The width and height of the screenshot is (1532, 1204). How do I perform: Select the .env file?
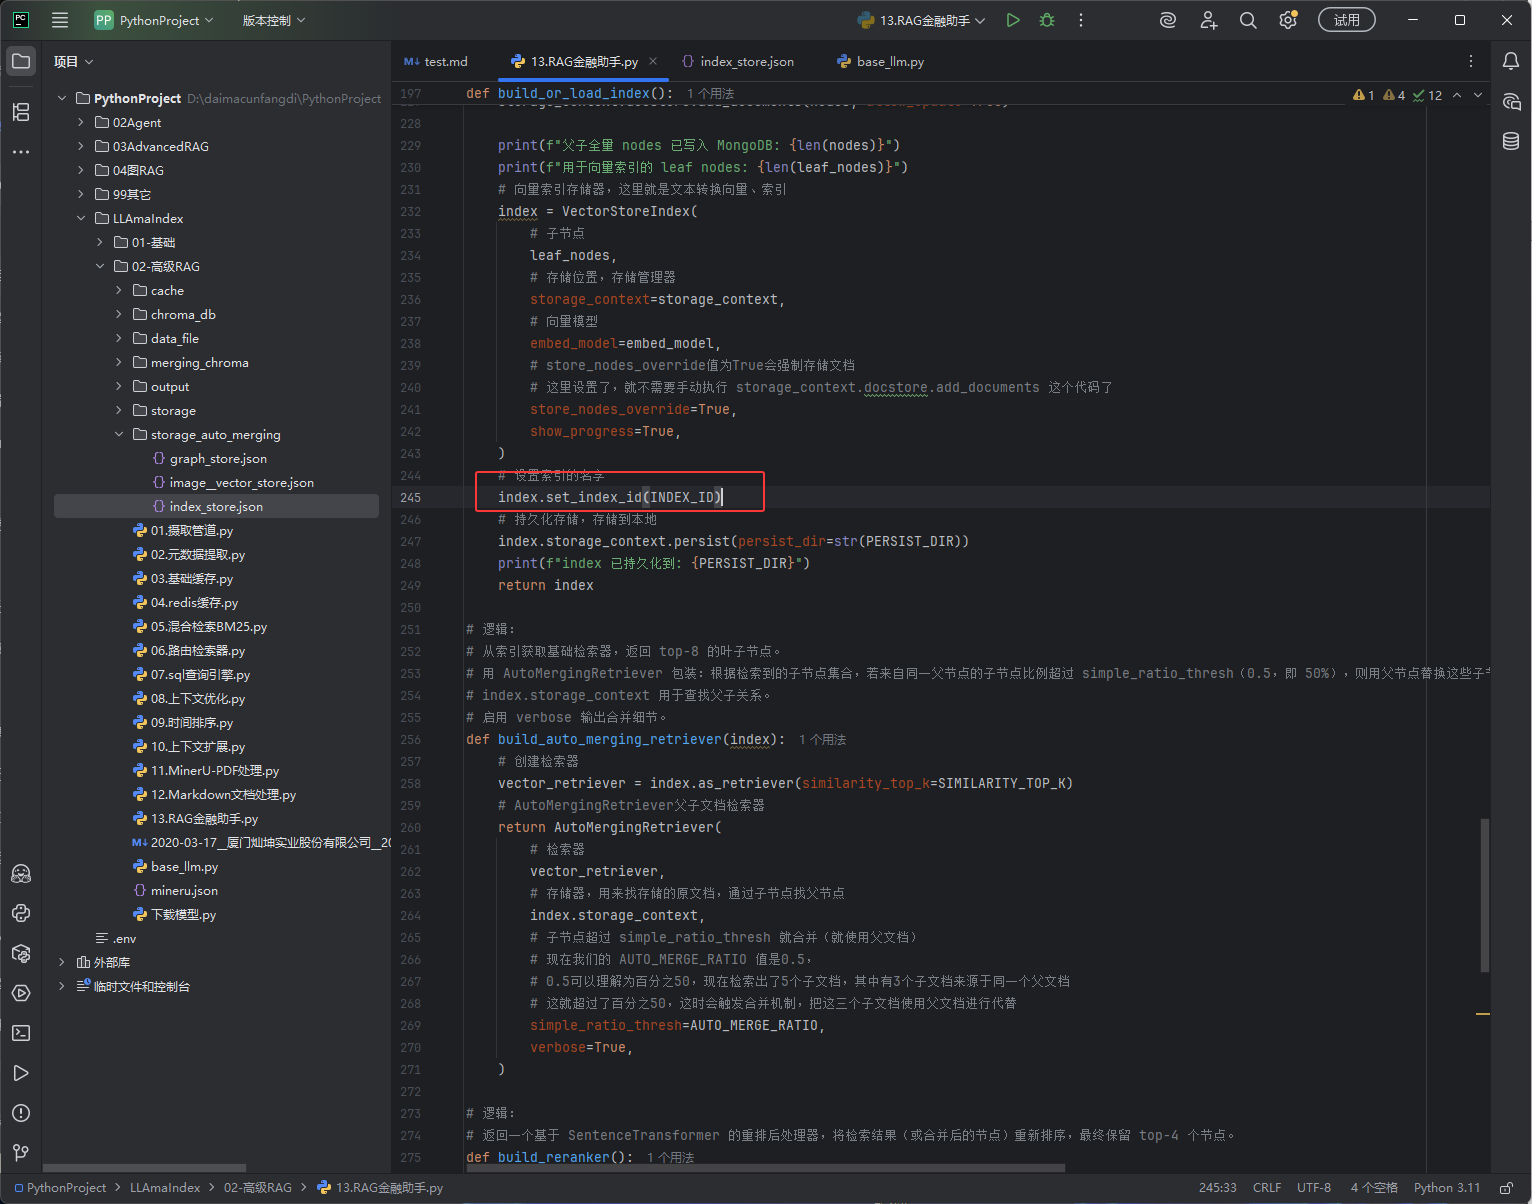pos(124,938)
